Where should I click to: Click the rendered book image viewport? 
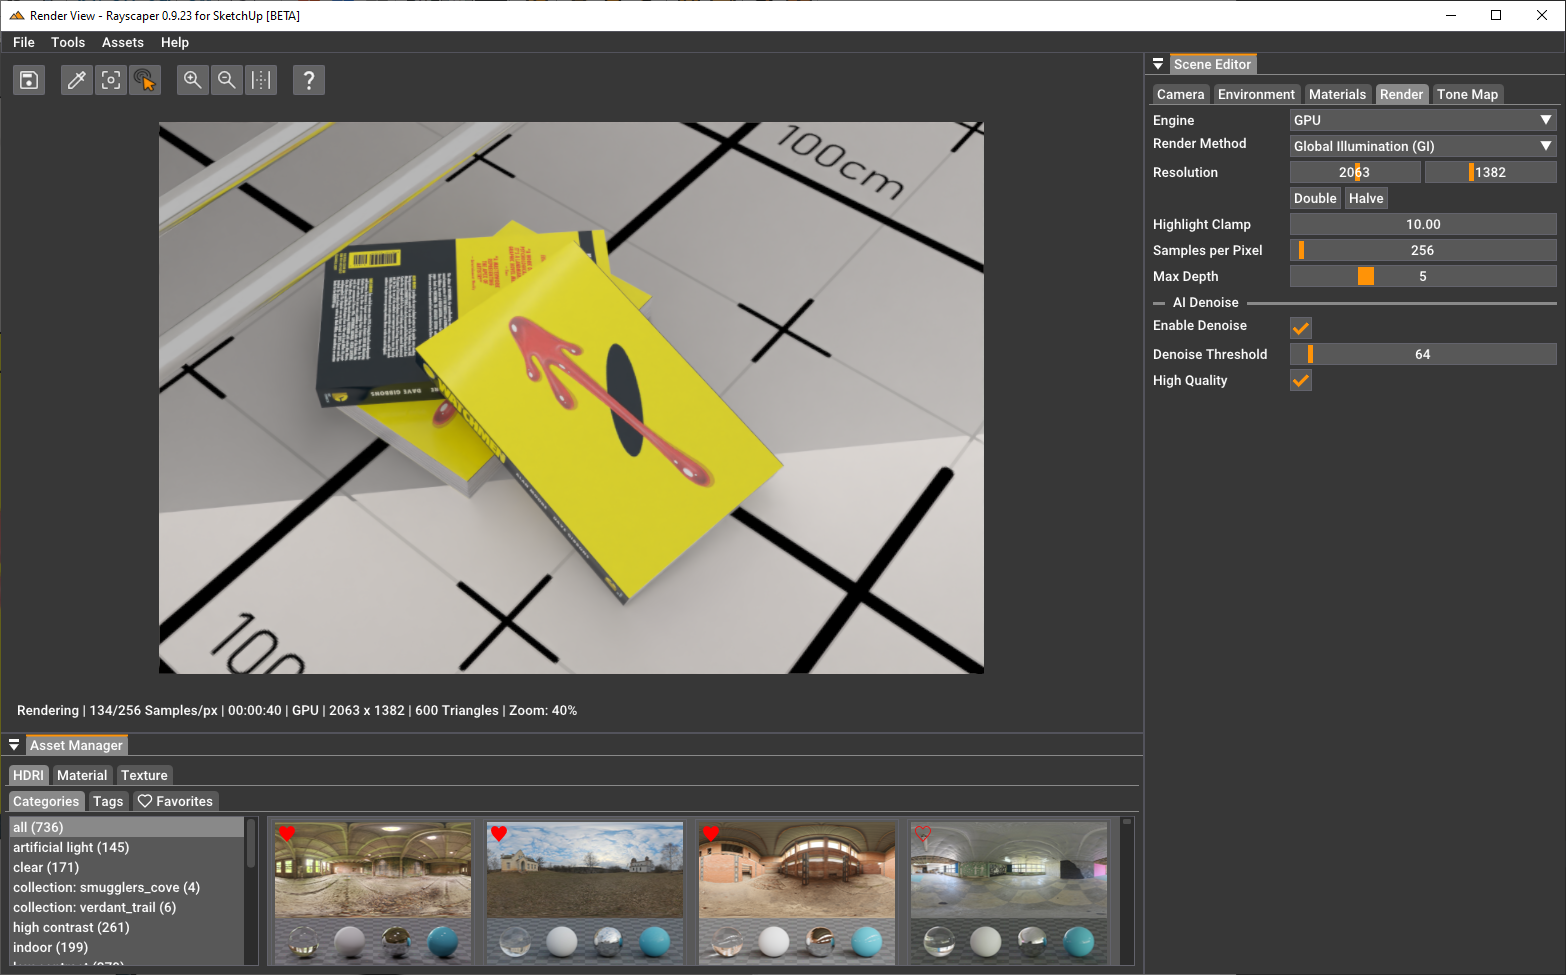[571, 398]
